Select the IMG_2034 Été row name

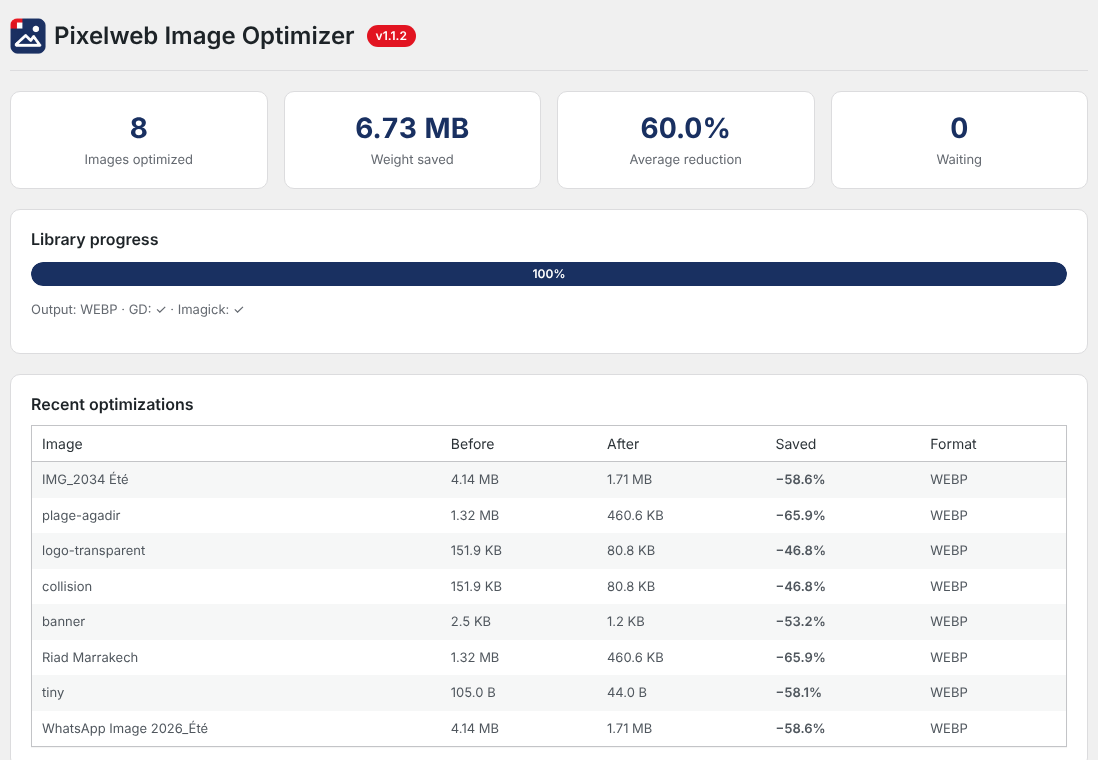pos(85,480)
